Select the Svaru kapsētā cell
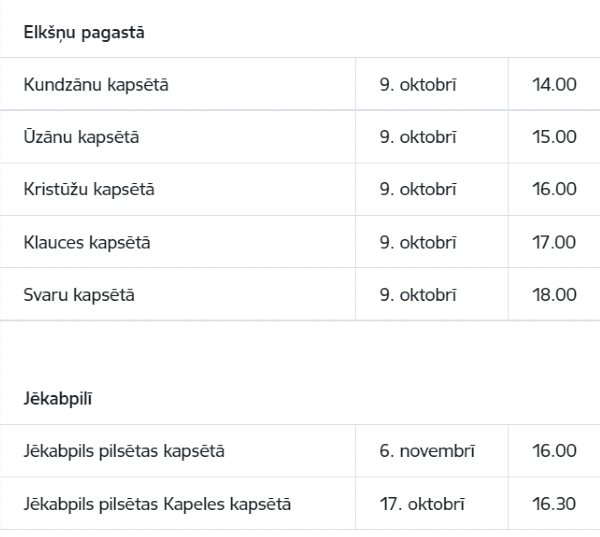 178,294
